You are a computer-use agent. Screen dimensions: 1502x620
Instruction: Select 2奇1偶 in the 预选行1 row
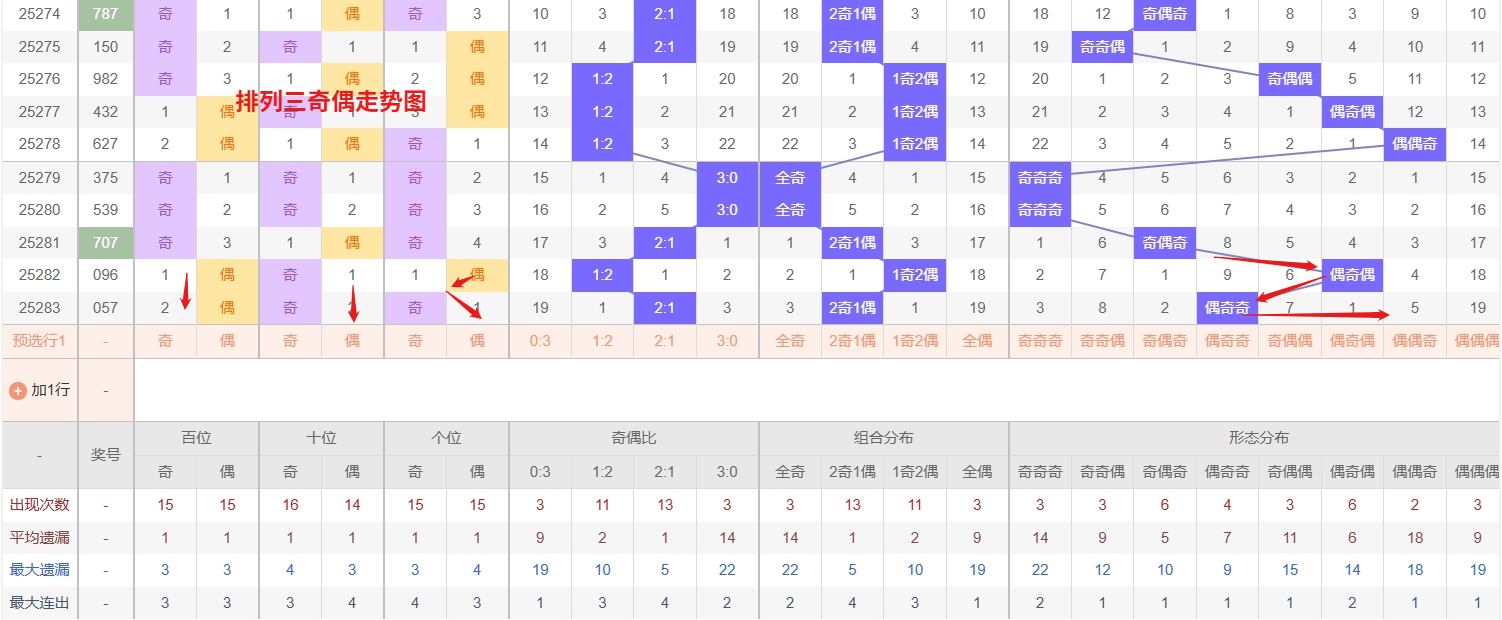pos(852,341)
